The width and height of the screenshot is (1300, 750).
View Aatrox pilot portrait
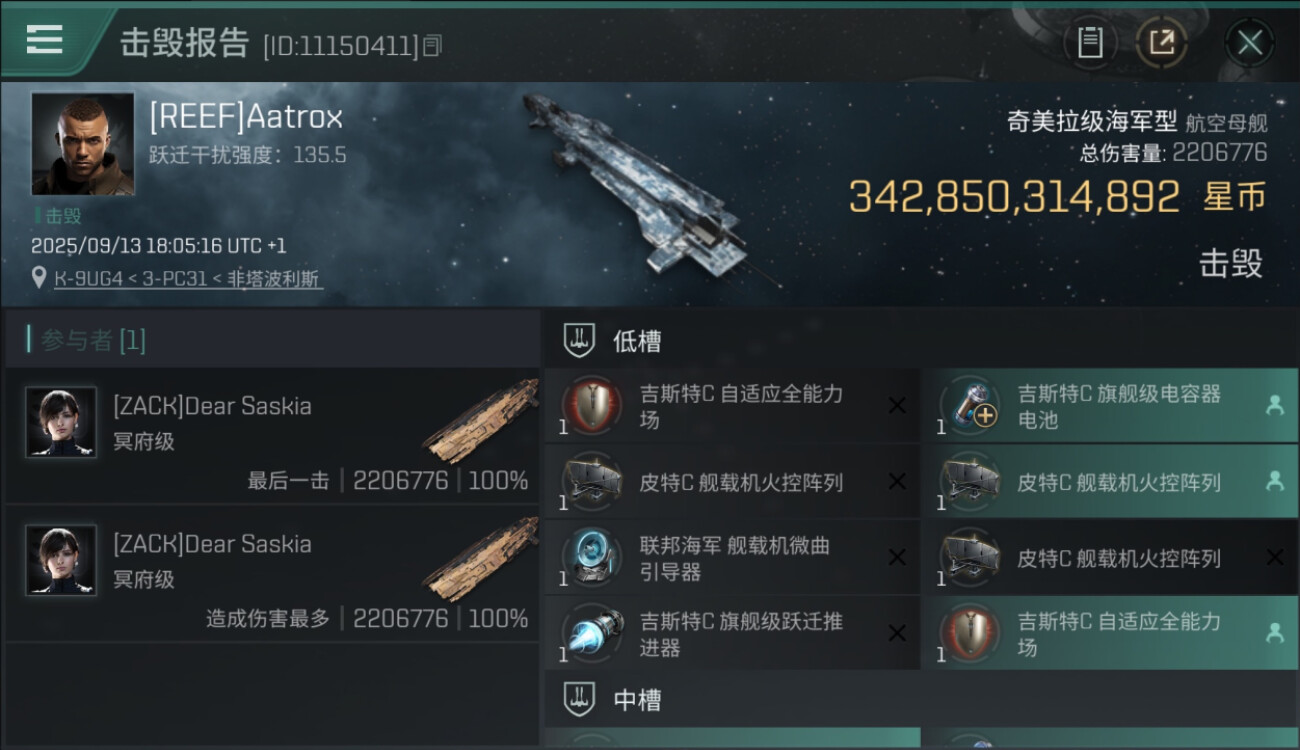click(x=83, y=144)
